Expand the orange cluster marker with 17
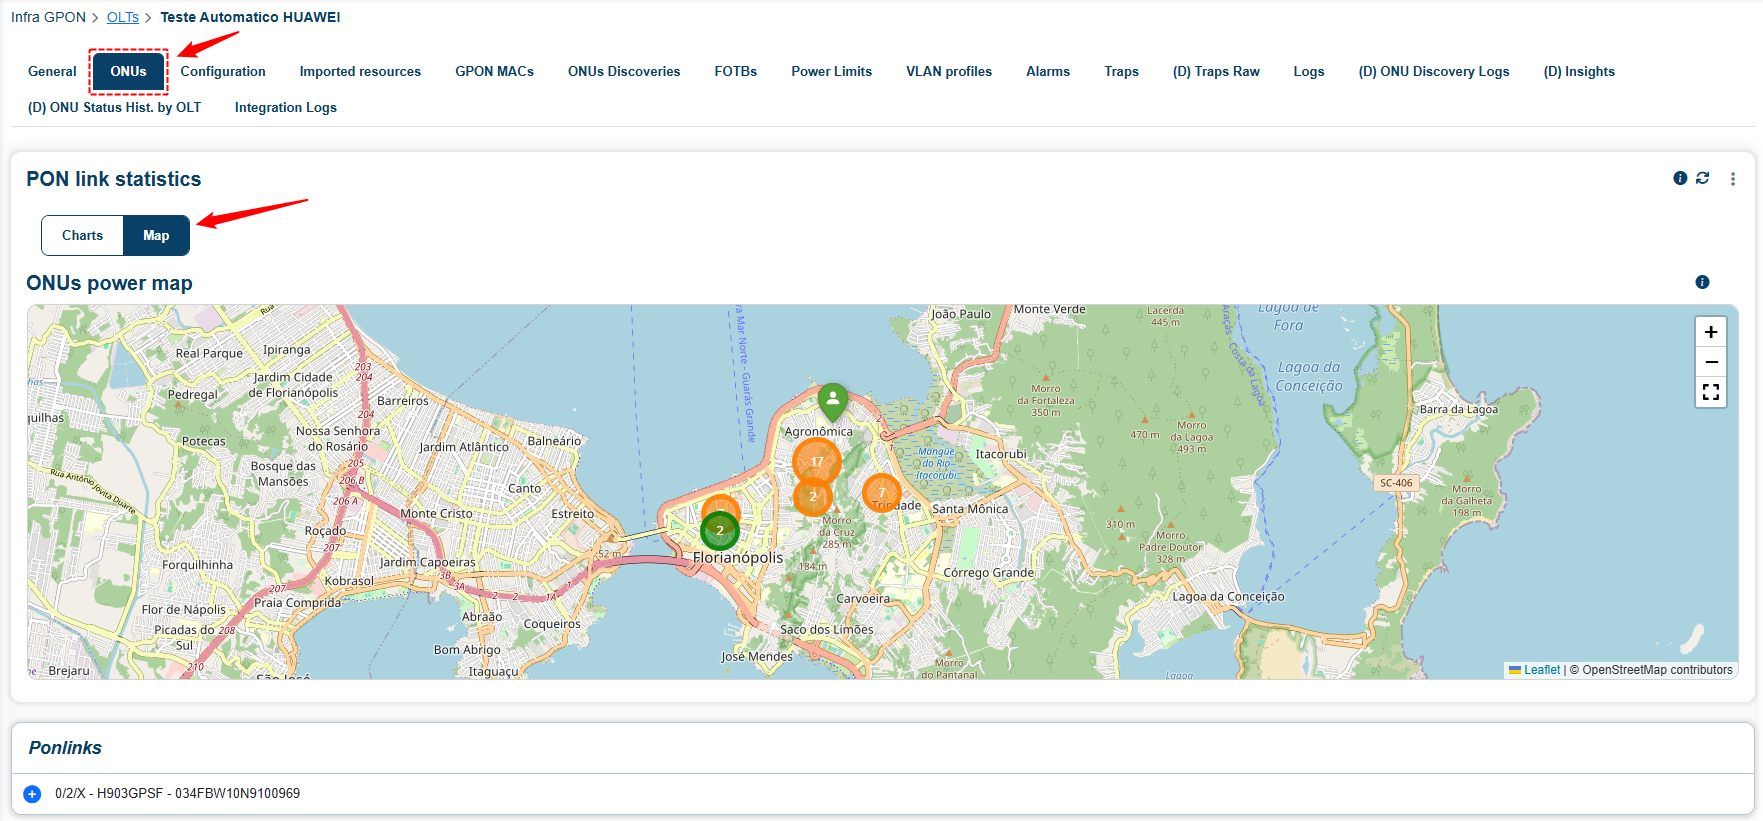Image resolution: width=1763 pixels, height=821 pixels. [x=817, y=461]
